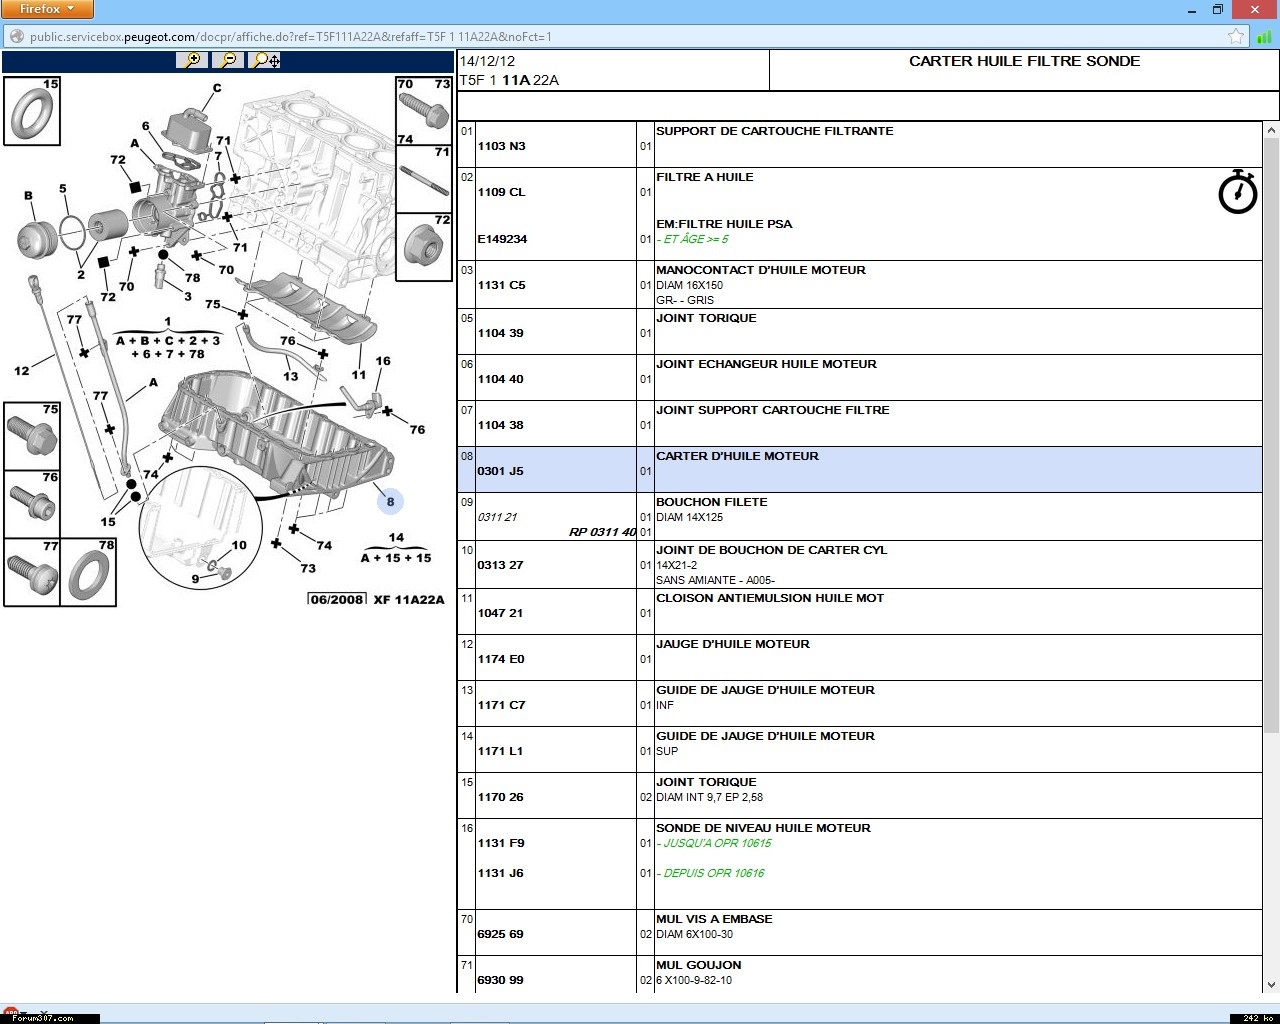Click the zoom-and-pan magnifier icon
The image size is (1280, 1024).
pyautogui.click(x=266, y=60)
